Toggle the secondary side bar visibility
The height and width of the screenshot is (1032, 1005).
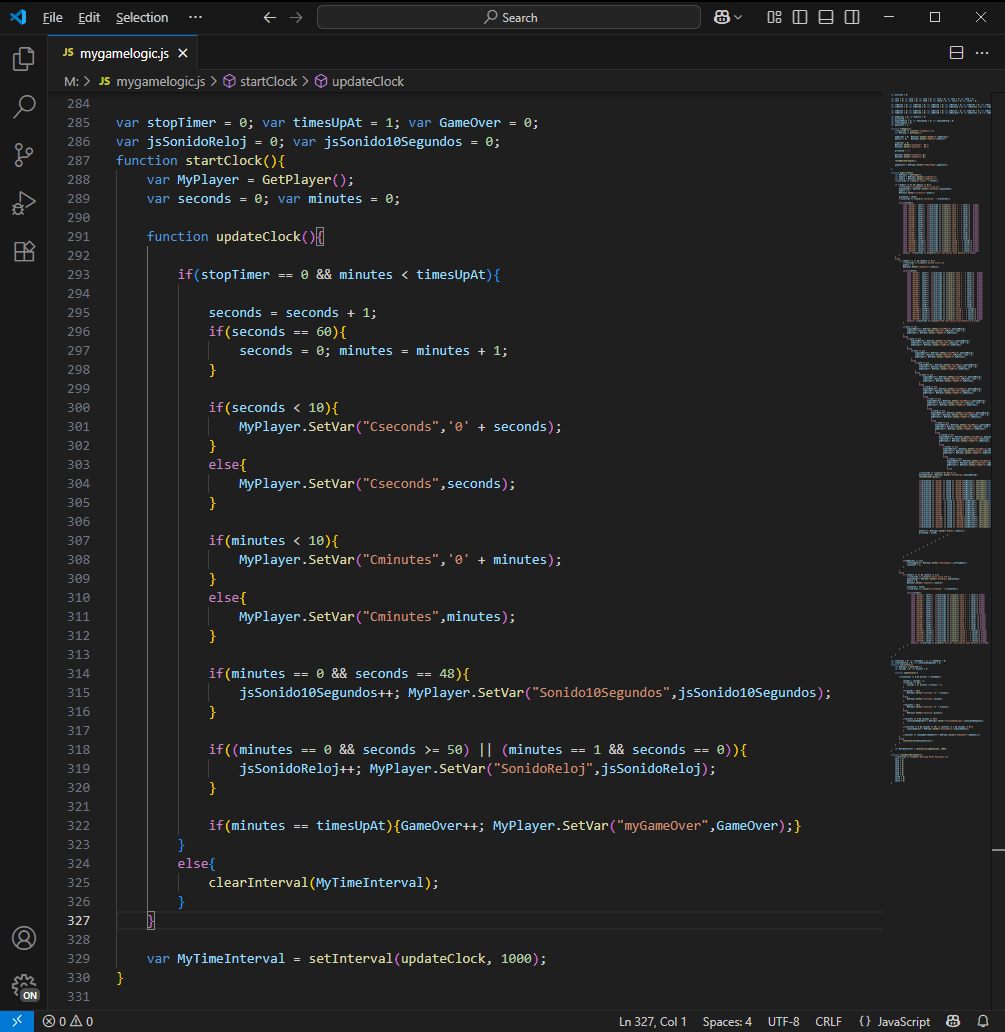pos(851,17)
